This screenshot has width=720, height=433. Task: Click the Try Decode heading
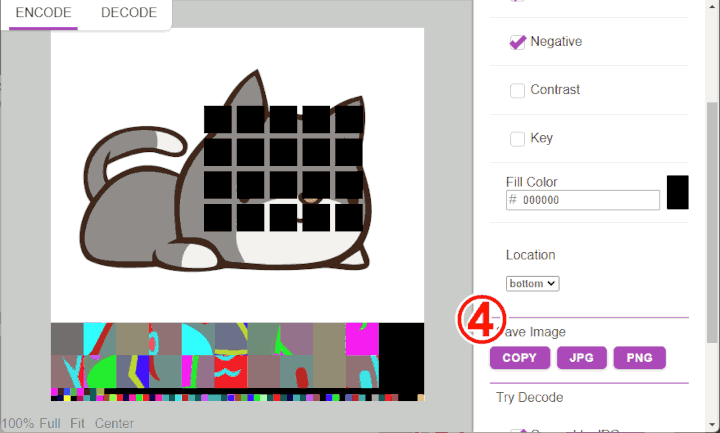(x=529, y=397)
